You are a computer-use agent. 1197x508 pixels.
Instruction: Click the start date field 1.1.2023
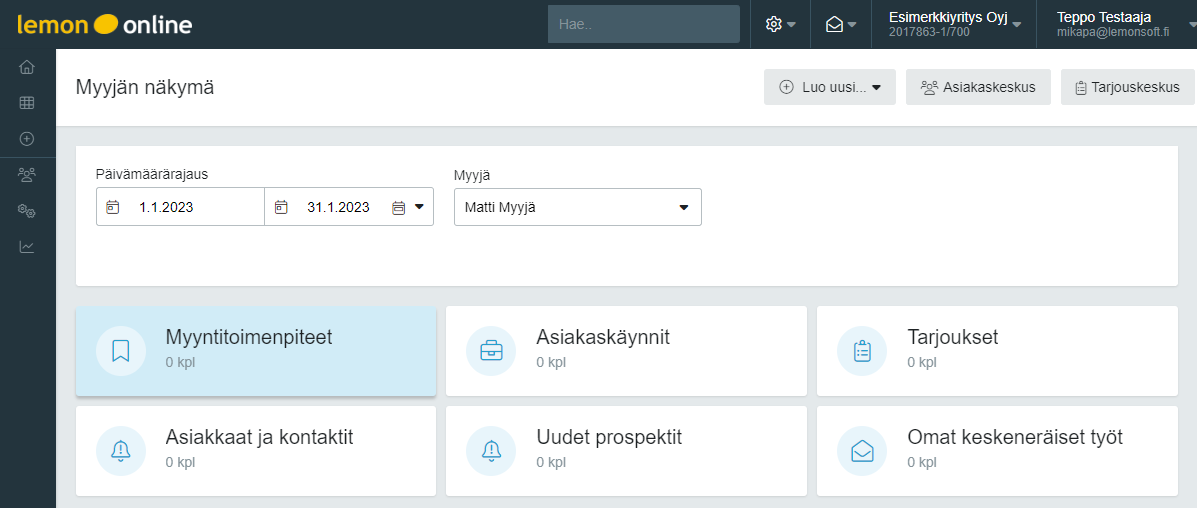coord(180,207)
